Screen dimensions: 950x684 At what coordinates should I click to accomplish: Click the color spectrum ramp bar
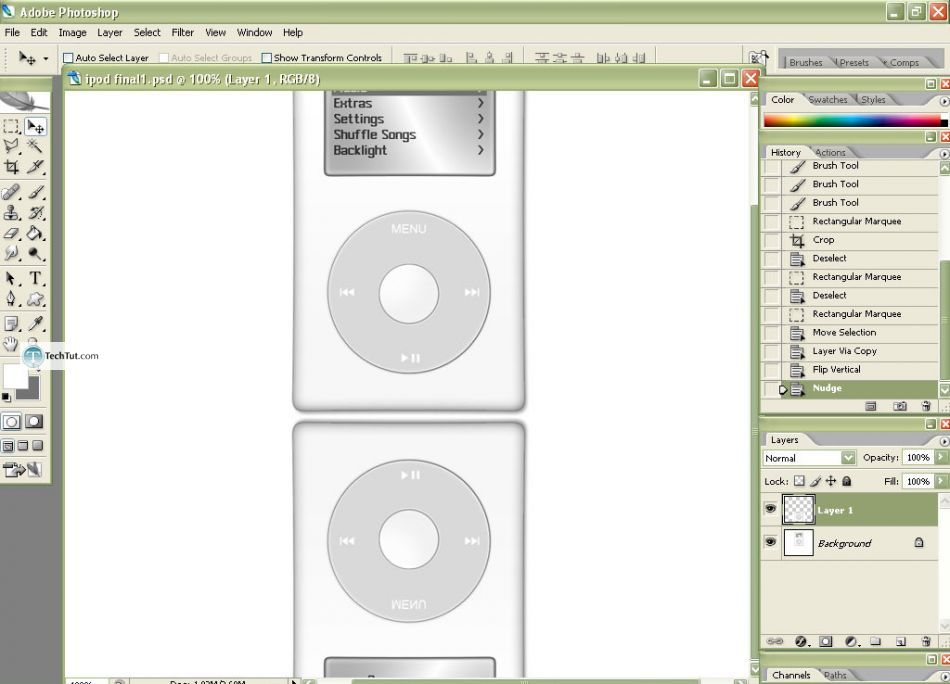point(852,121)
